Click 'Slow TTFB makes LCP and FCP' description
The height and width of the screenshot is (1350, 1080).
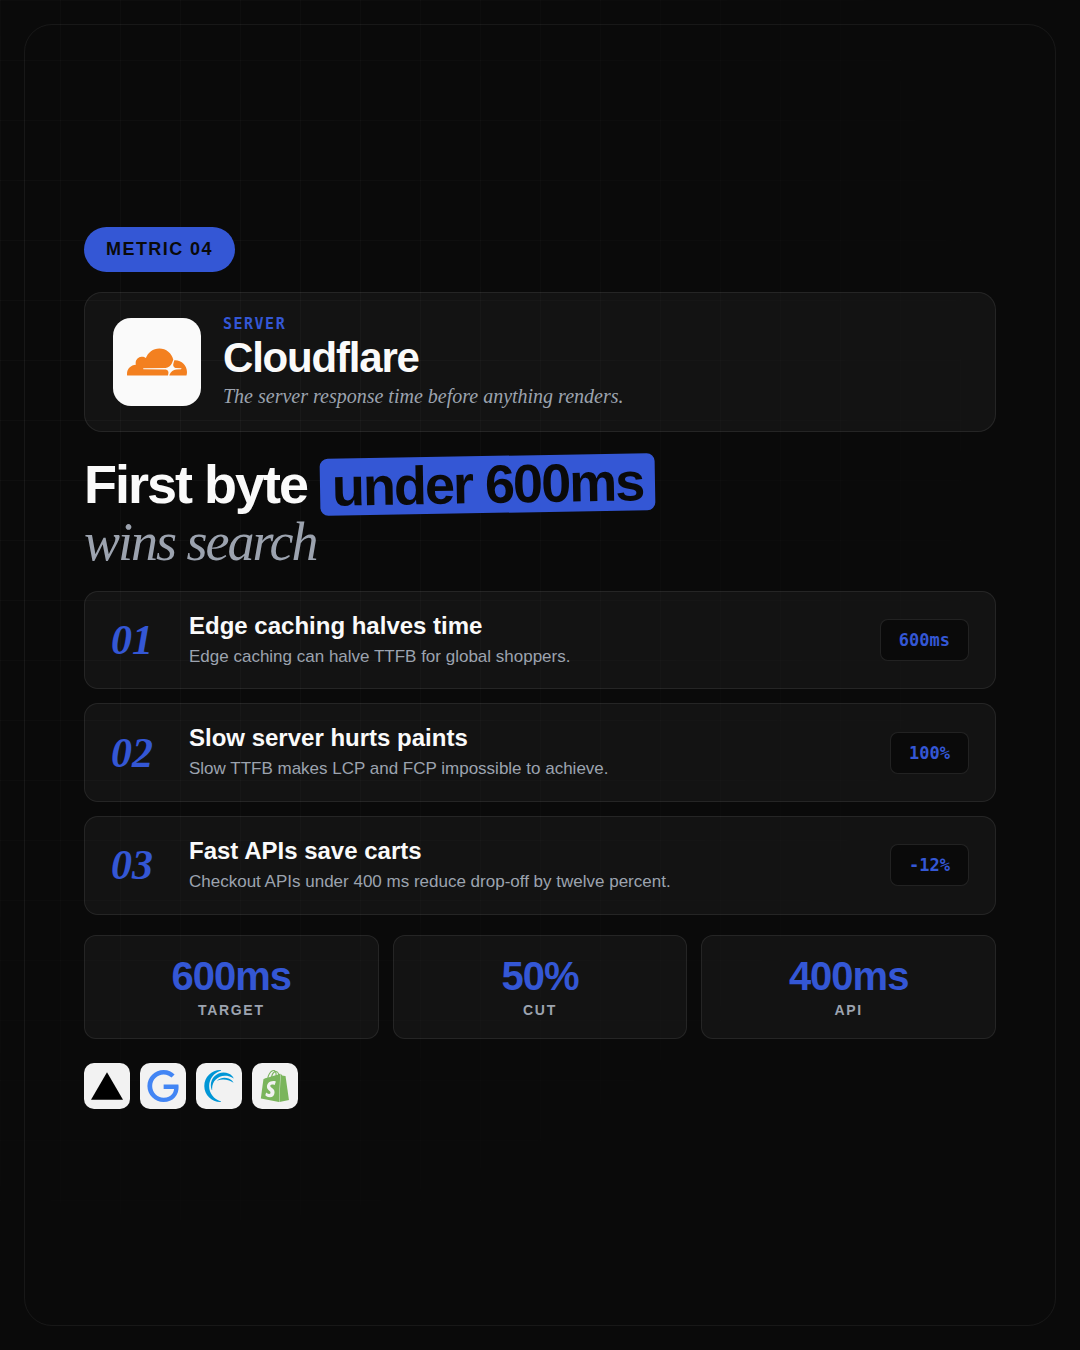point(398,768)
